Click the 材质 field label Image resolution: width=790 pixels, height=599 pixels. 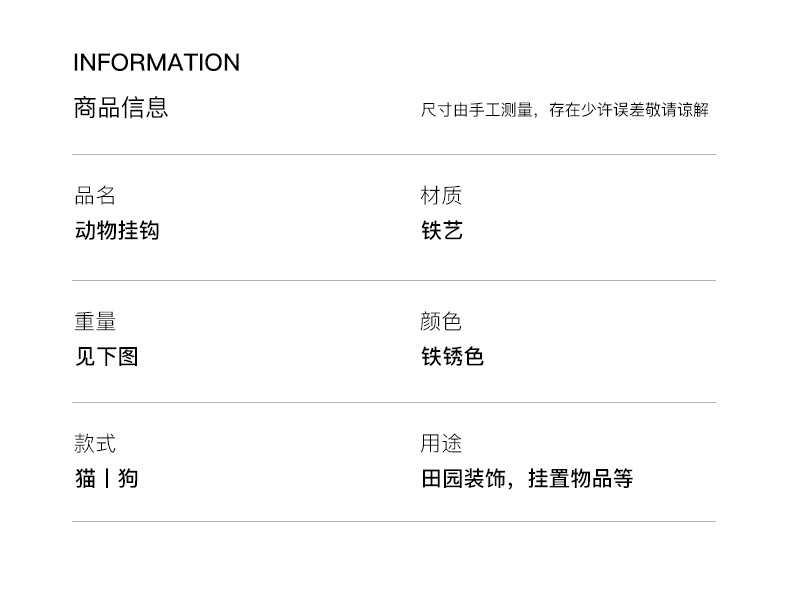441,196
